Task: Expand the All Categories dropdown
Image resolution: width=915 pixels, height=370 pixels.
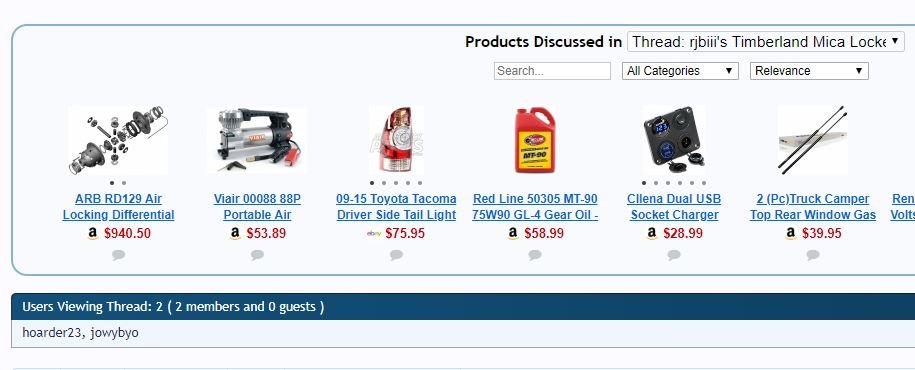Action: point(680,71)
